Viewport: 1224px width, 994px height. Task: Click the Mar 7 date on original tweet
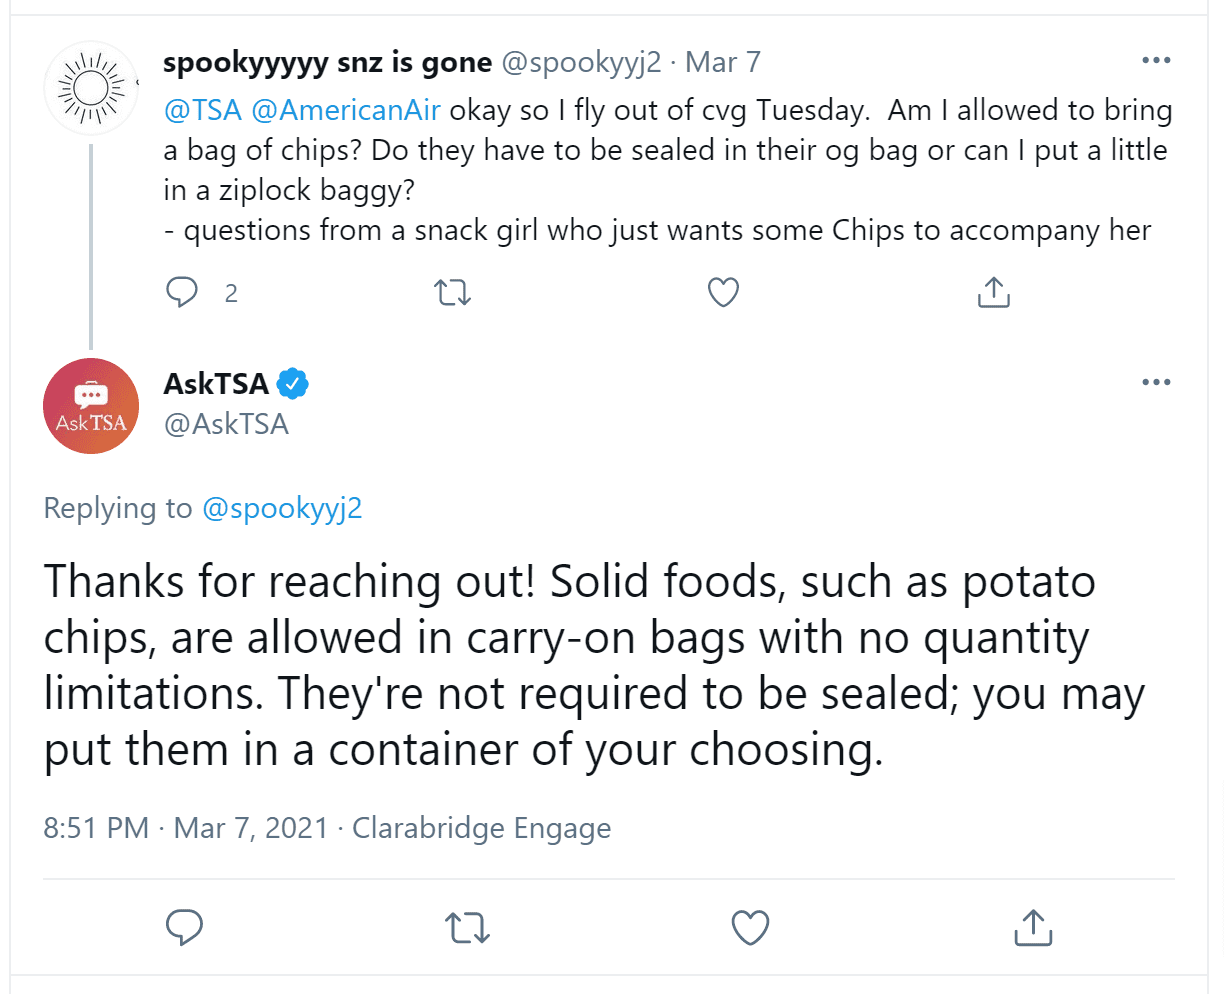(723, 62)
